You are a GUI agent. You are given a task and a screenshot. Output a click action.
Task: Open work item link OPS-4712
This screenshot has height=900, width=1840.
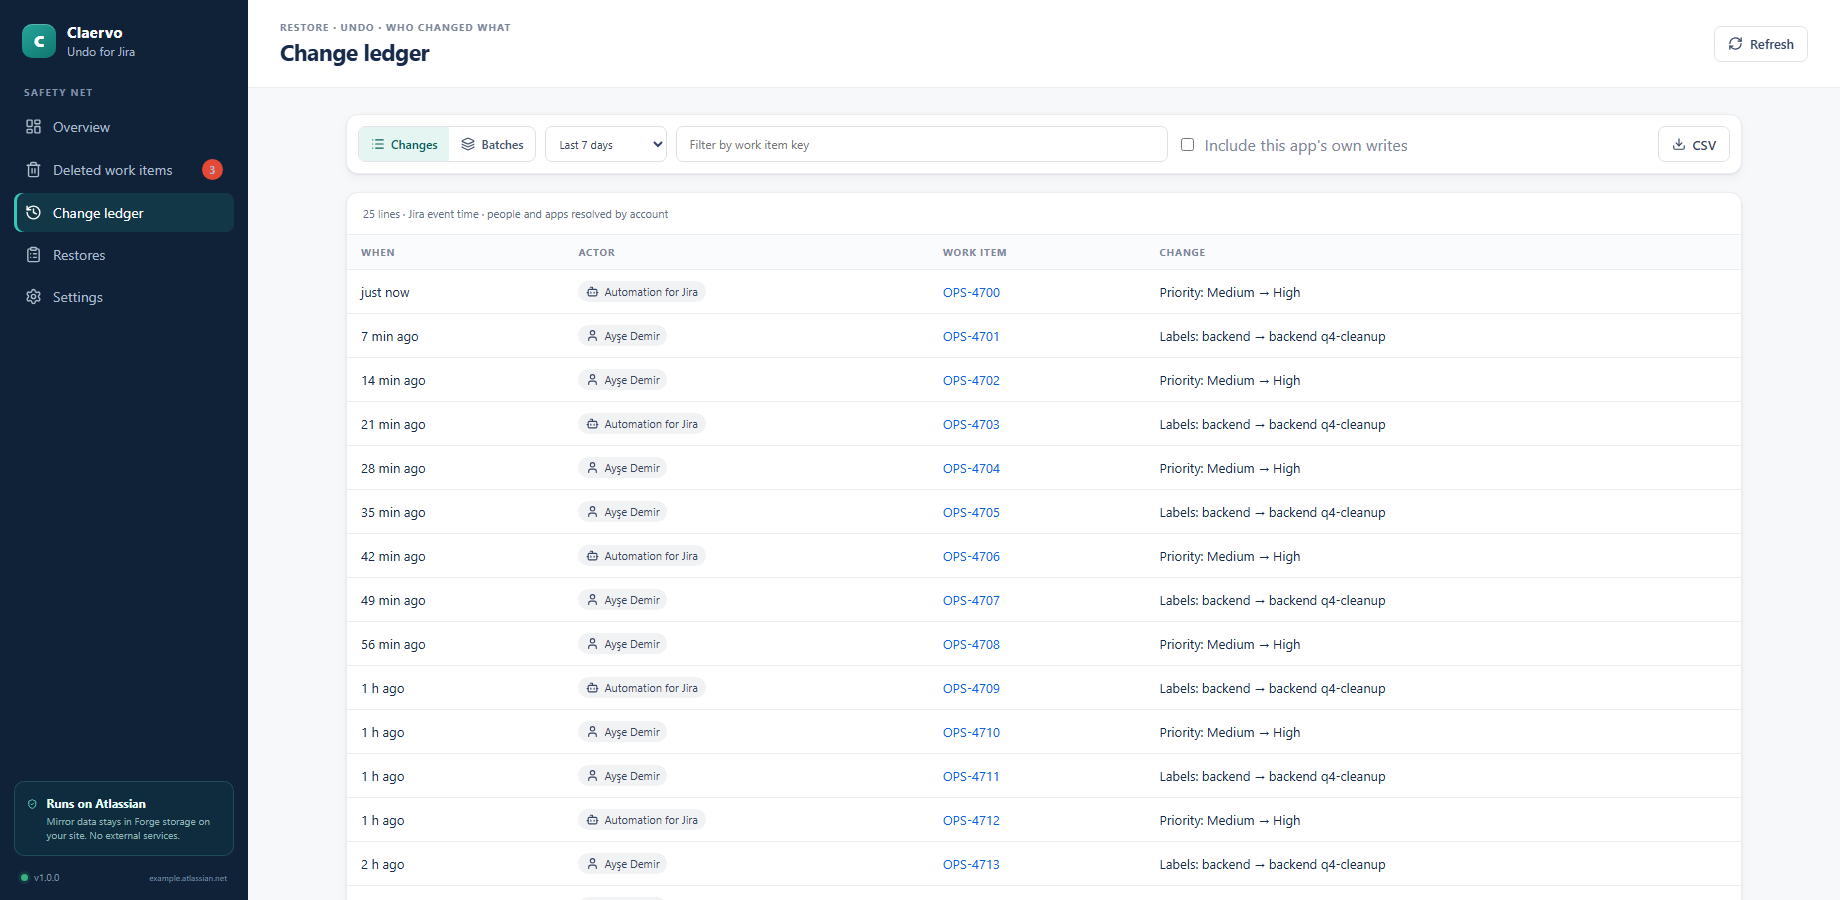971,821
